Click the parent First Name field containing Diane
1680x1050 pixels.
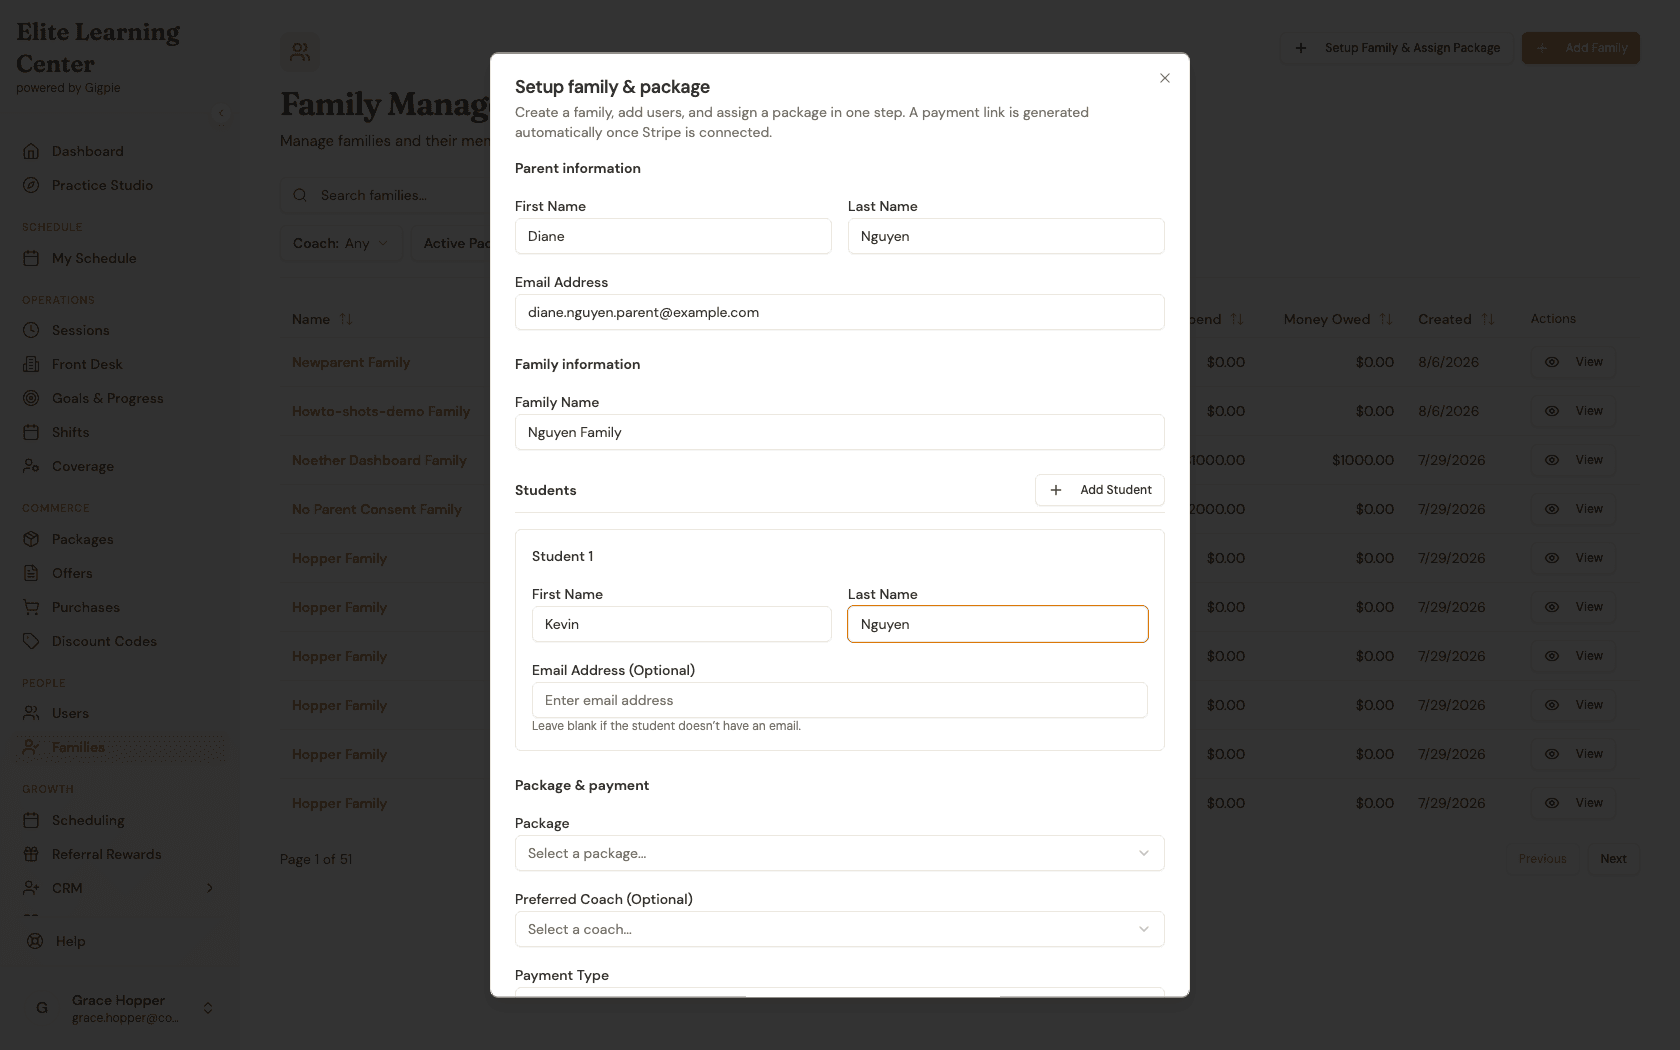[x=673, y=236]
